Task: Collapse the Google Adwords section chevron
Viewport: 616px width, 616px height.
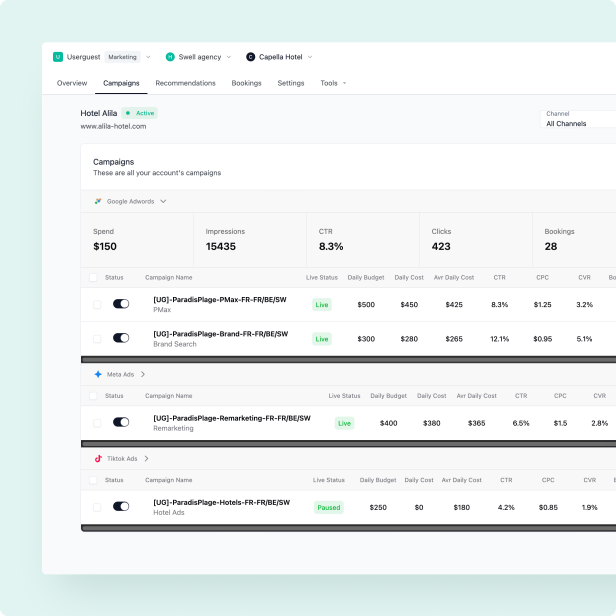Action: (x=163, y=201)
